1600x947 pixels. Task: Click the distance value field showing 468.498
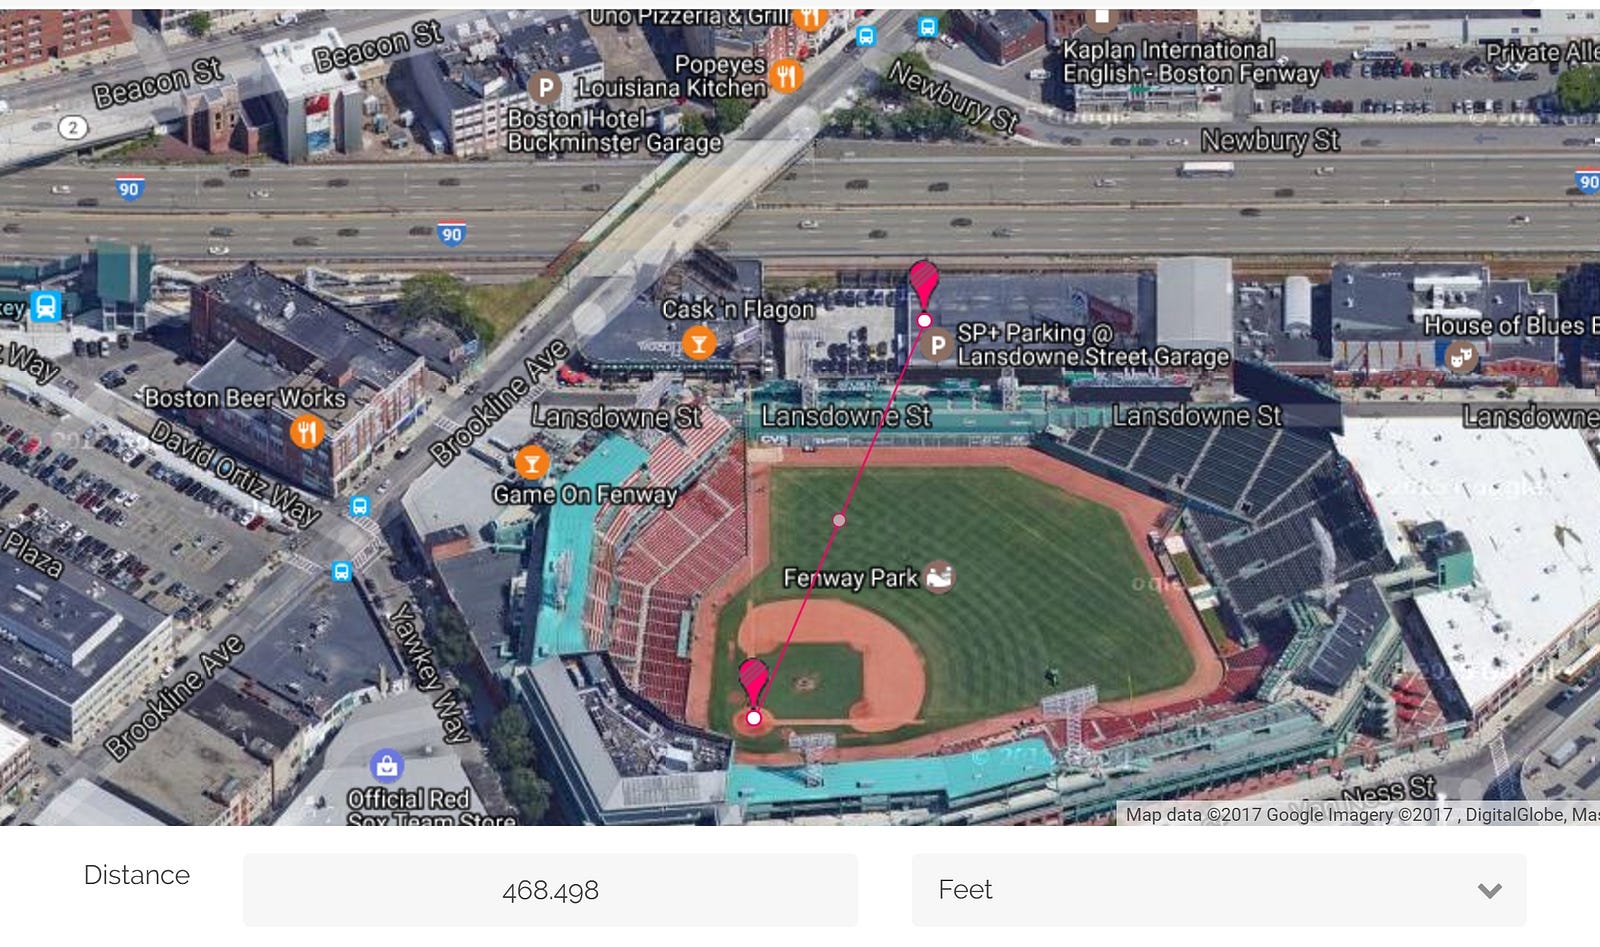click(550, 889)
